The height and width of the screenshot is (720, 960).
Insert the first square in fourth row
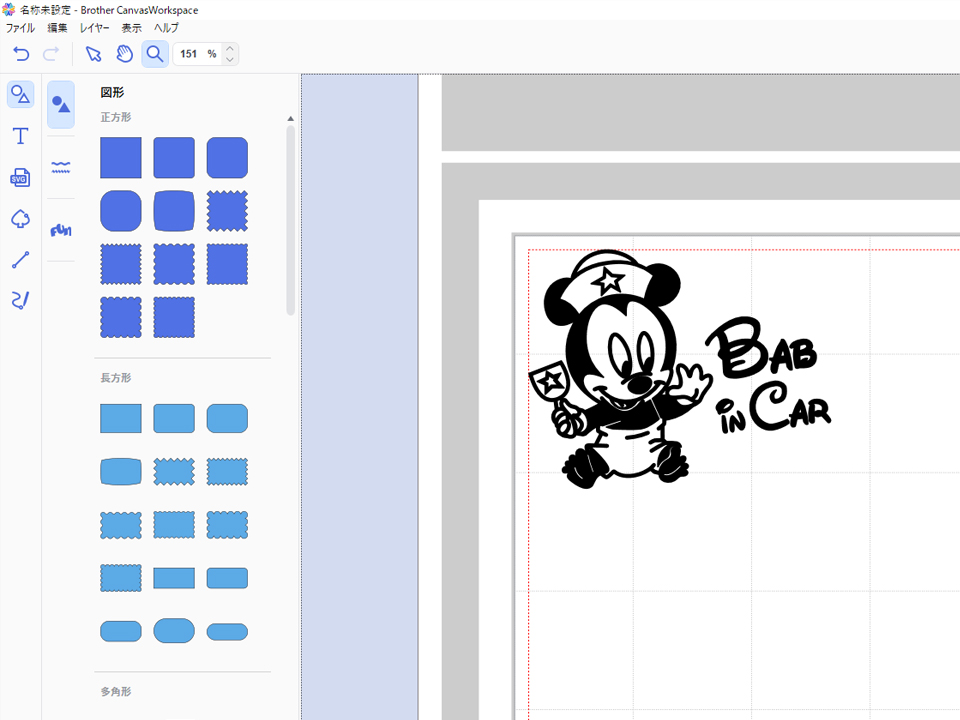[121, 317]
